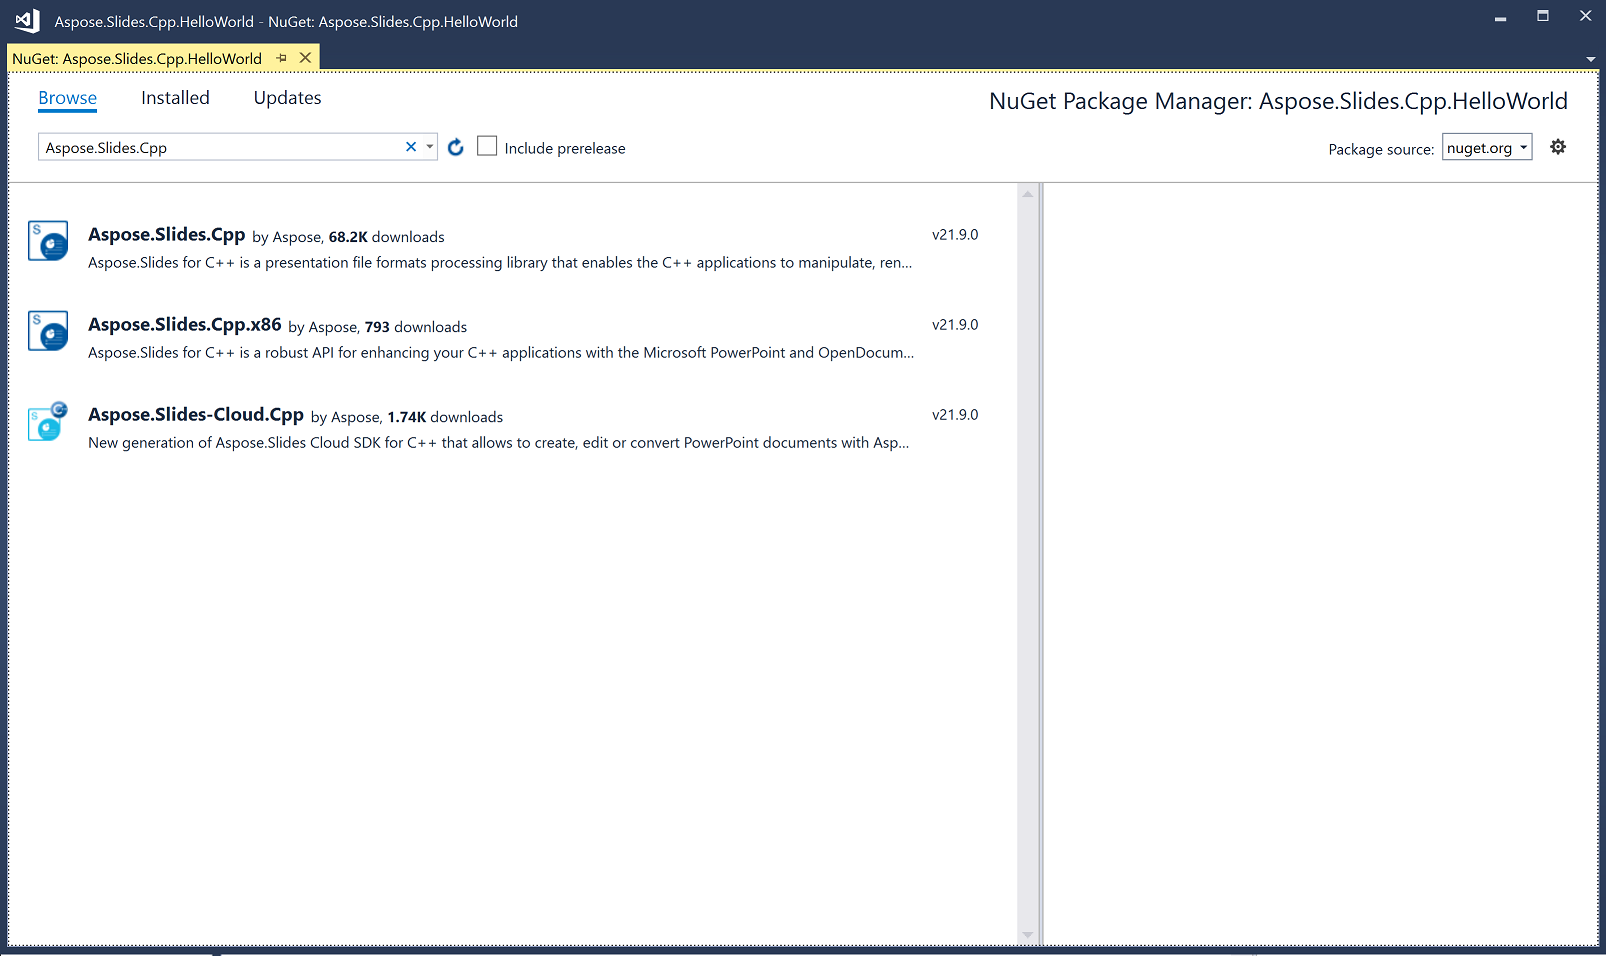Open the document tab overflow dropdown arrow

1591,59
